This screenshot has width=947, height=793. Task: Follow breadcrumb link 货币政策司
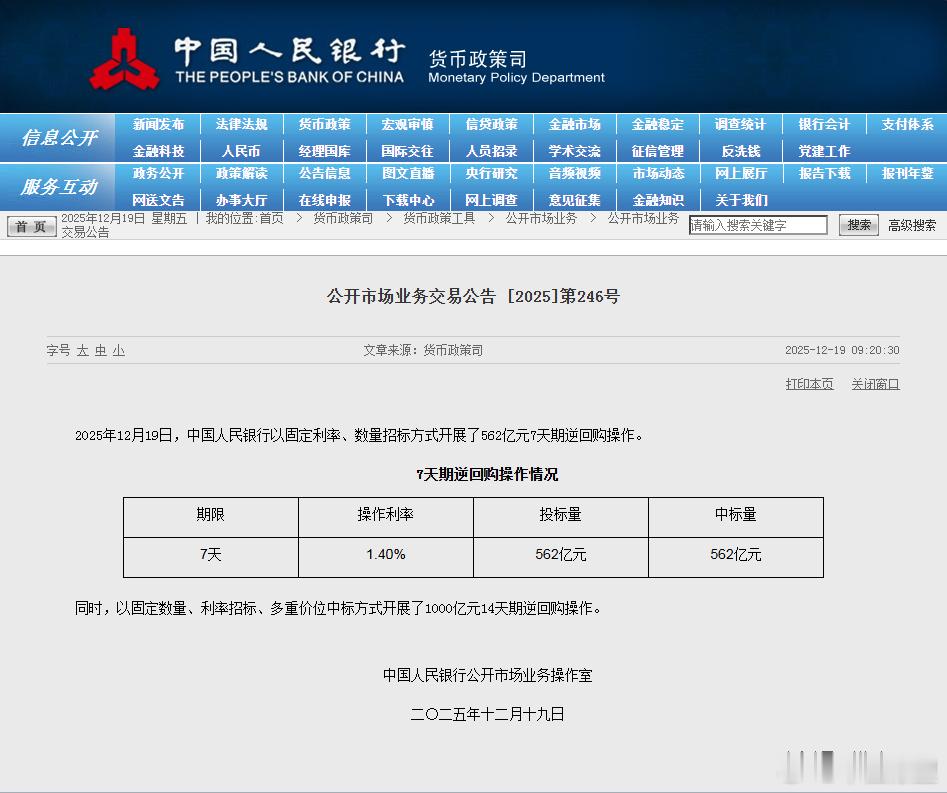pyautogui.click(x=343, y=218)
